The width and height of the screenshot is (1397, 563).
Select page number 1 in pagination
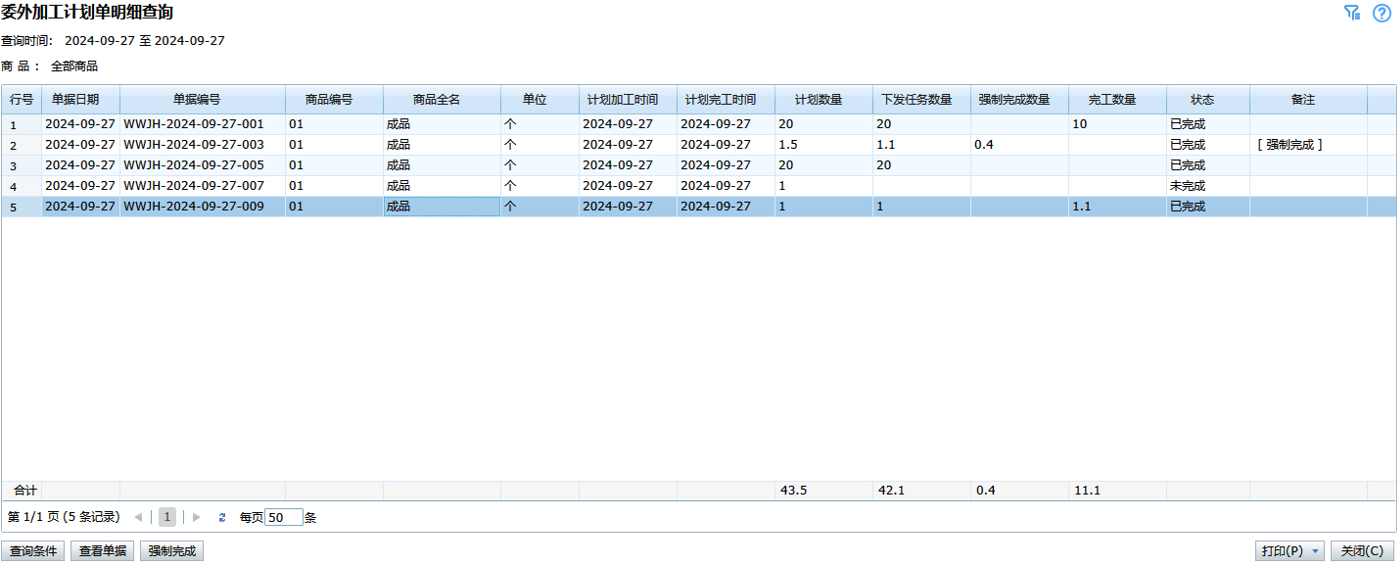click(167, 517)
